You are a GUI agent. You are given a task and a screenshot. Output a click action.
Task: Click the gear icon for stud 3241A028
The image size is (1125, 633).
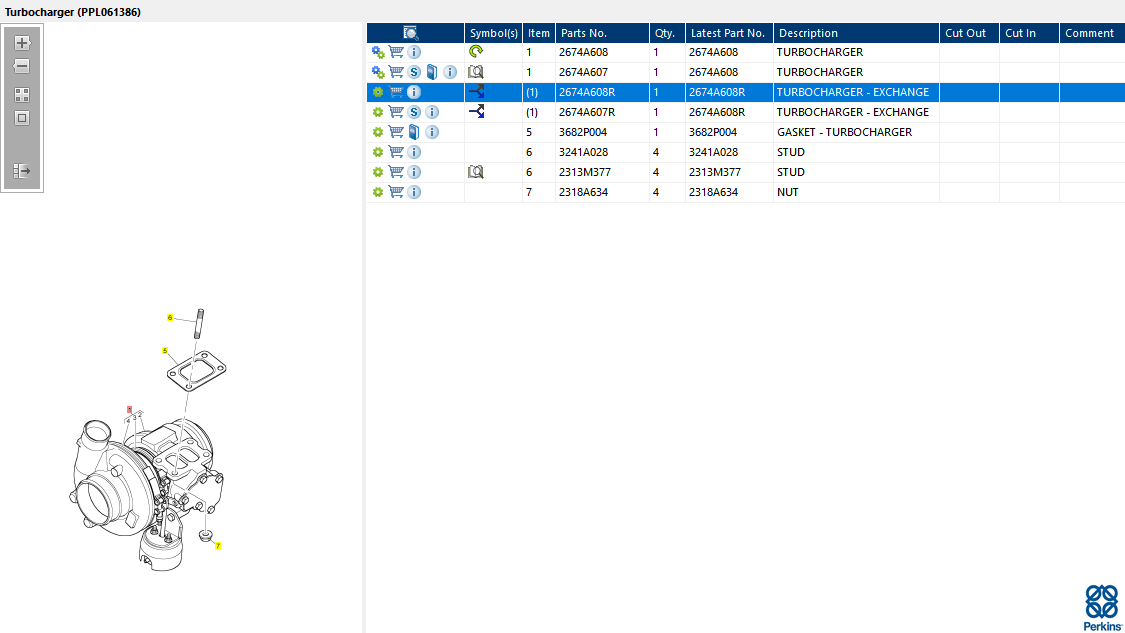point(378,152)
